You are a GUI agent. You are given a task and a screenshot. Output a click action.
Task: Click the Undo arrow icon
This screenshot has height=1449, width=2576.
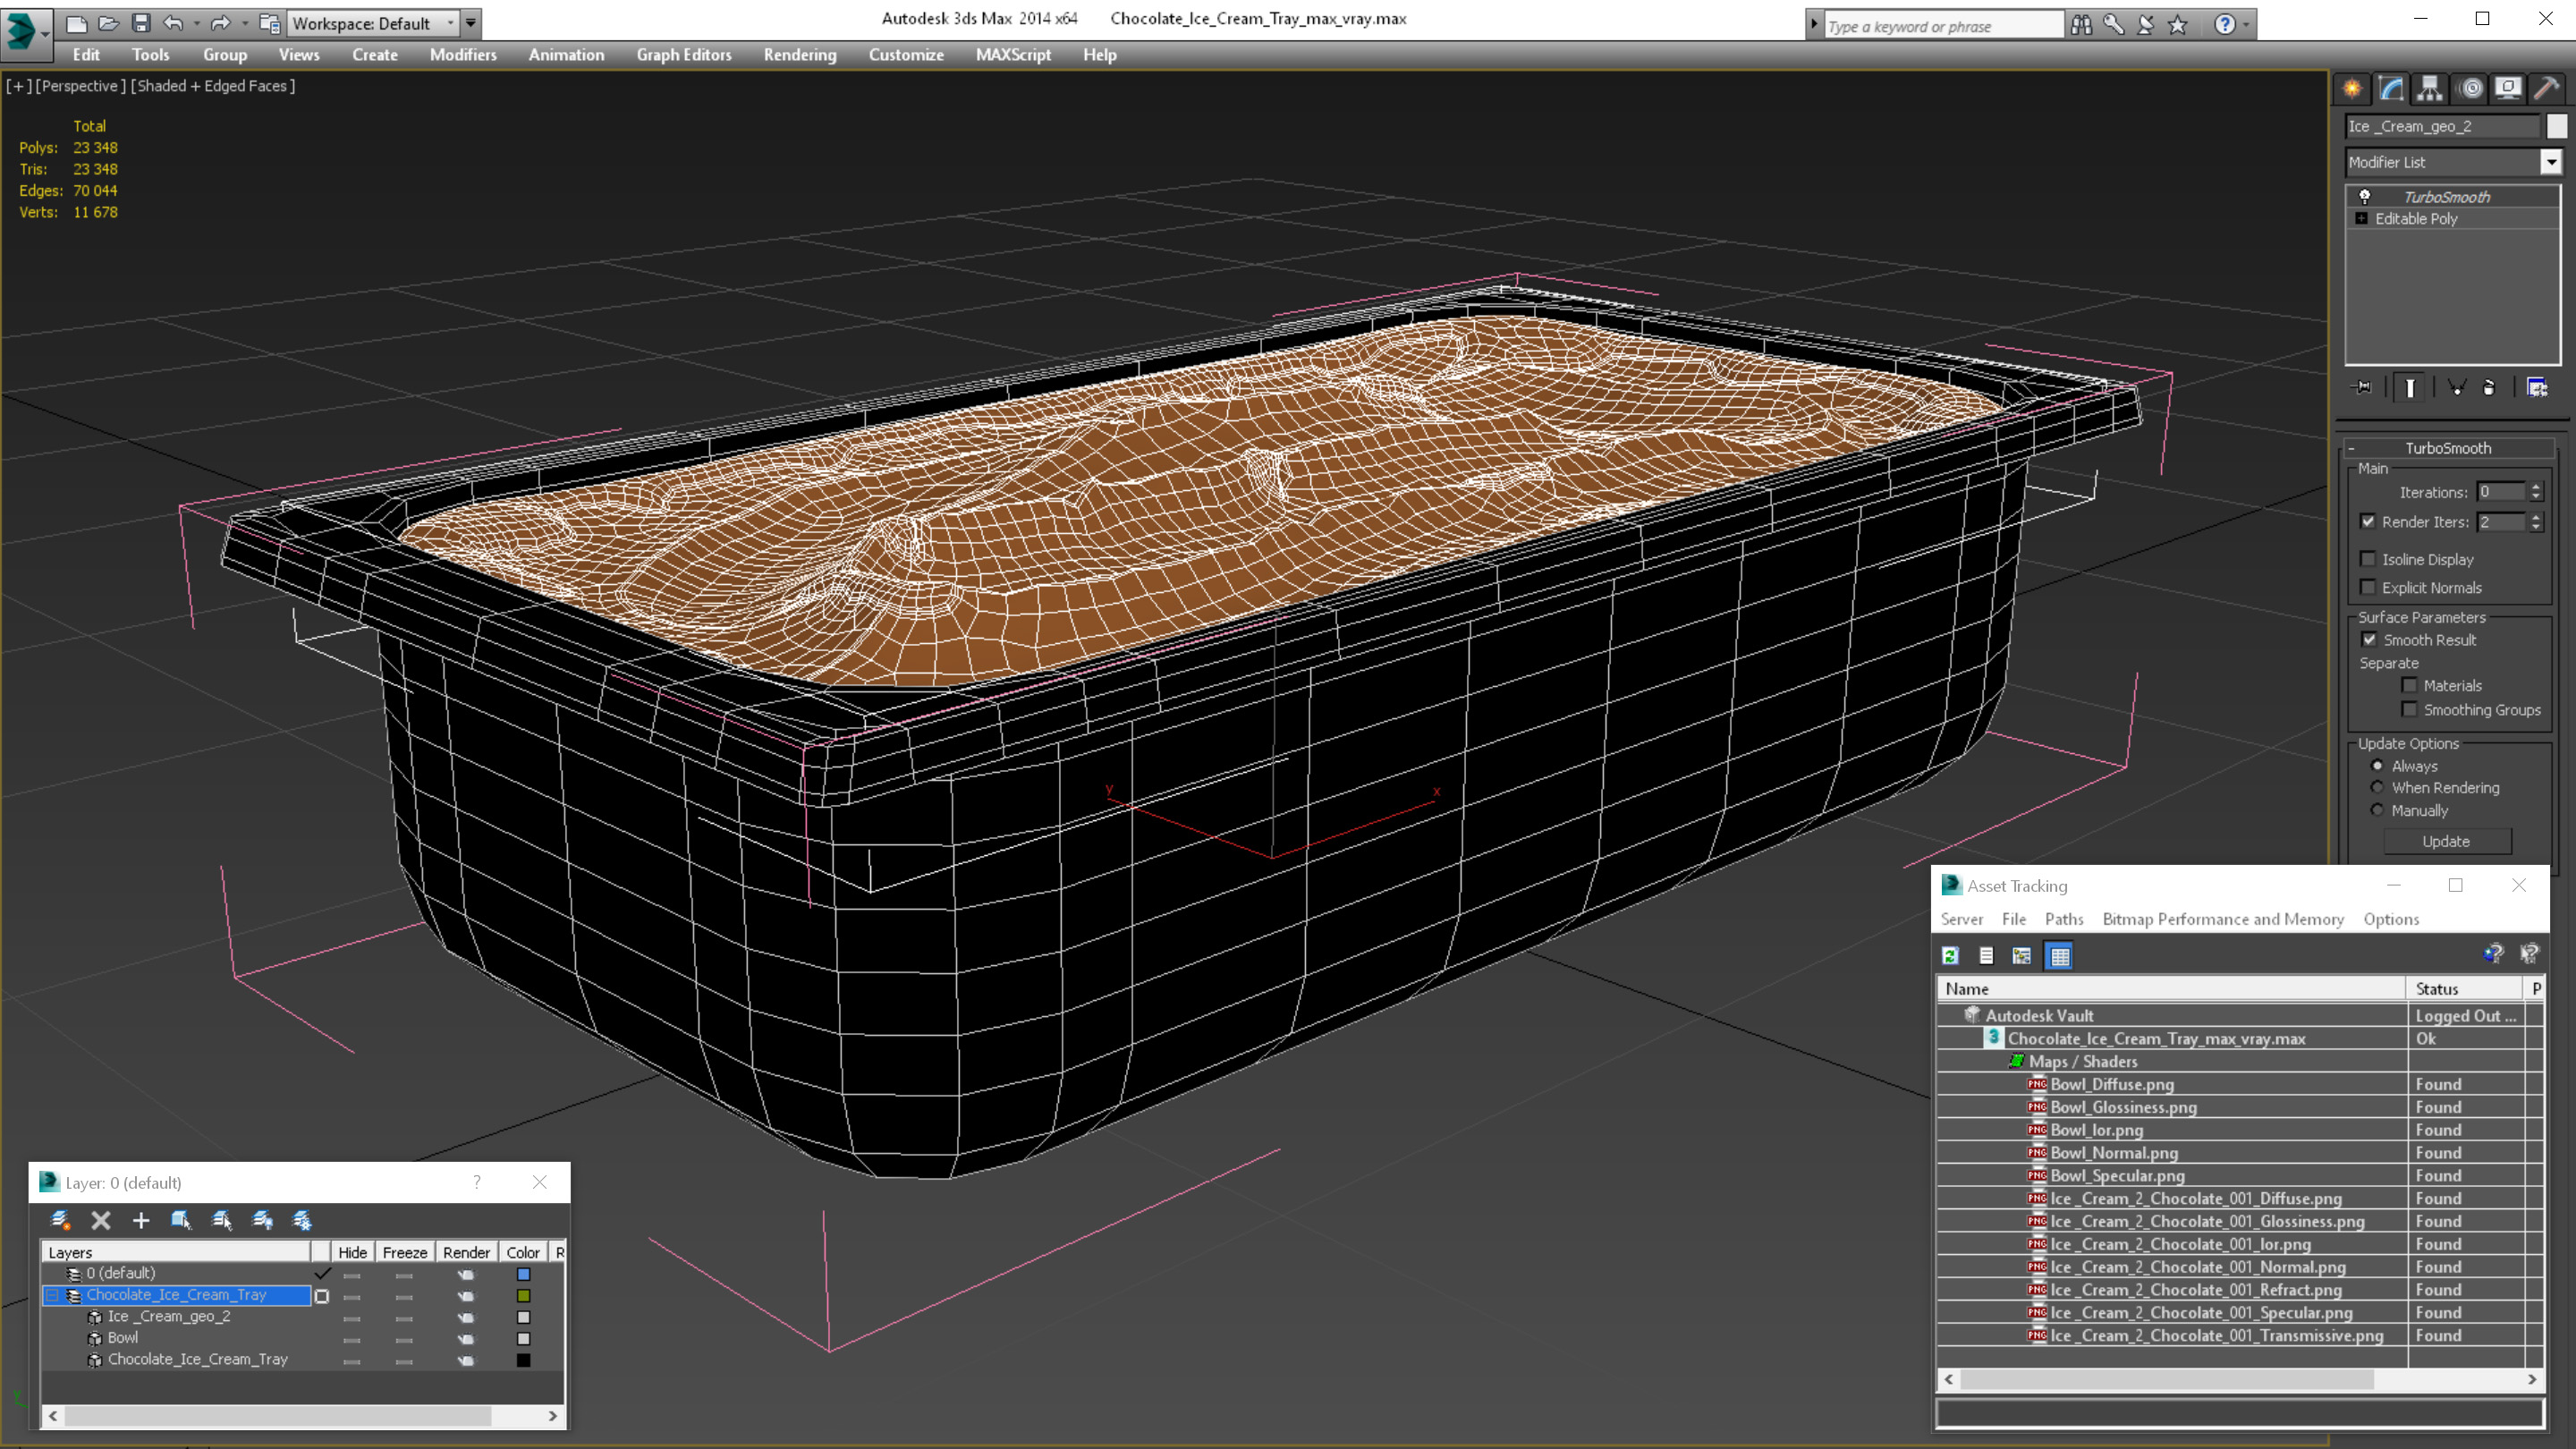(173, 22)
